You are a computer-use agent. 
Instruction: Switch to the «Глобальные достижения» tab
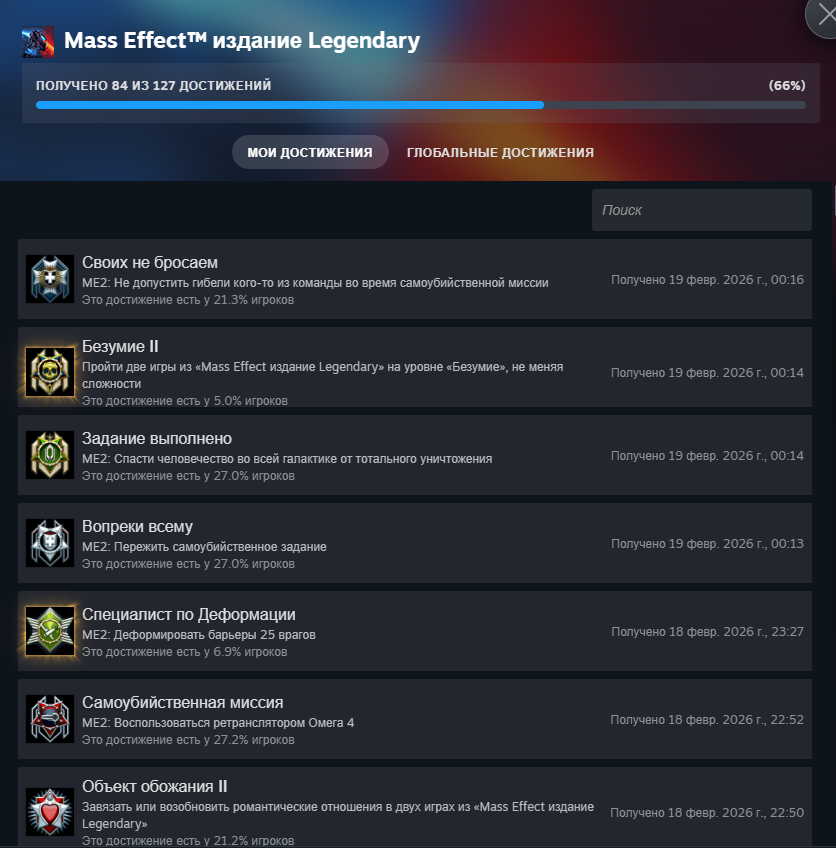[500, 153]
